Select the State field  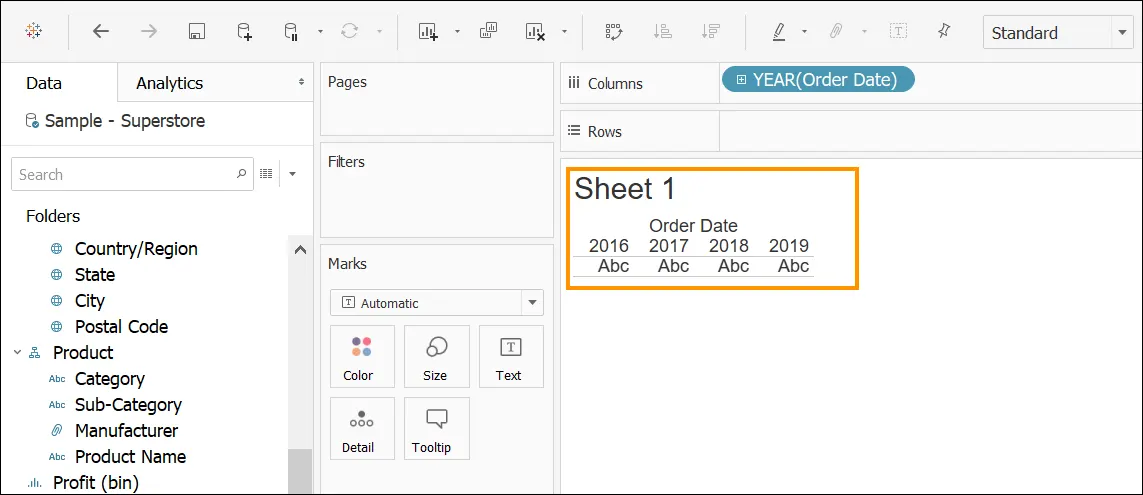[95, 275]
